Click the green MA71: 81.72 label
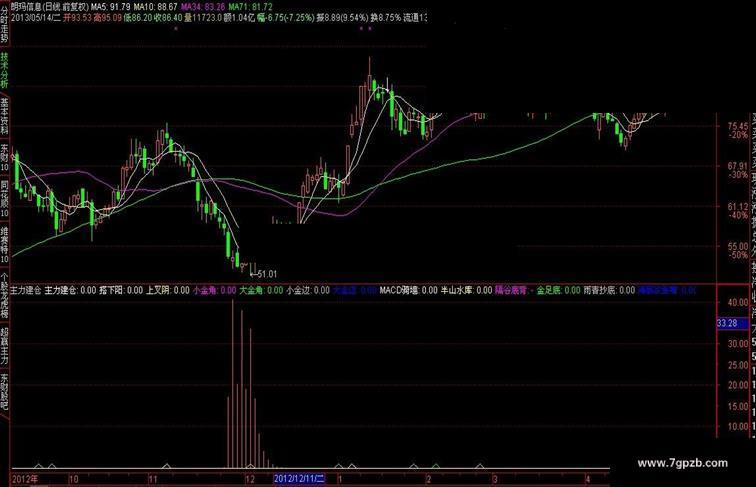This screenshot has width=756, height=487. [250, 7]
